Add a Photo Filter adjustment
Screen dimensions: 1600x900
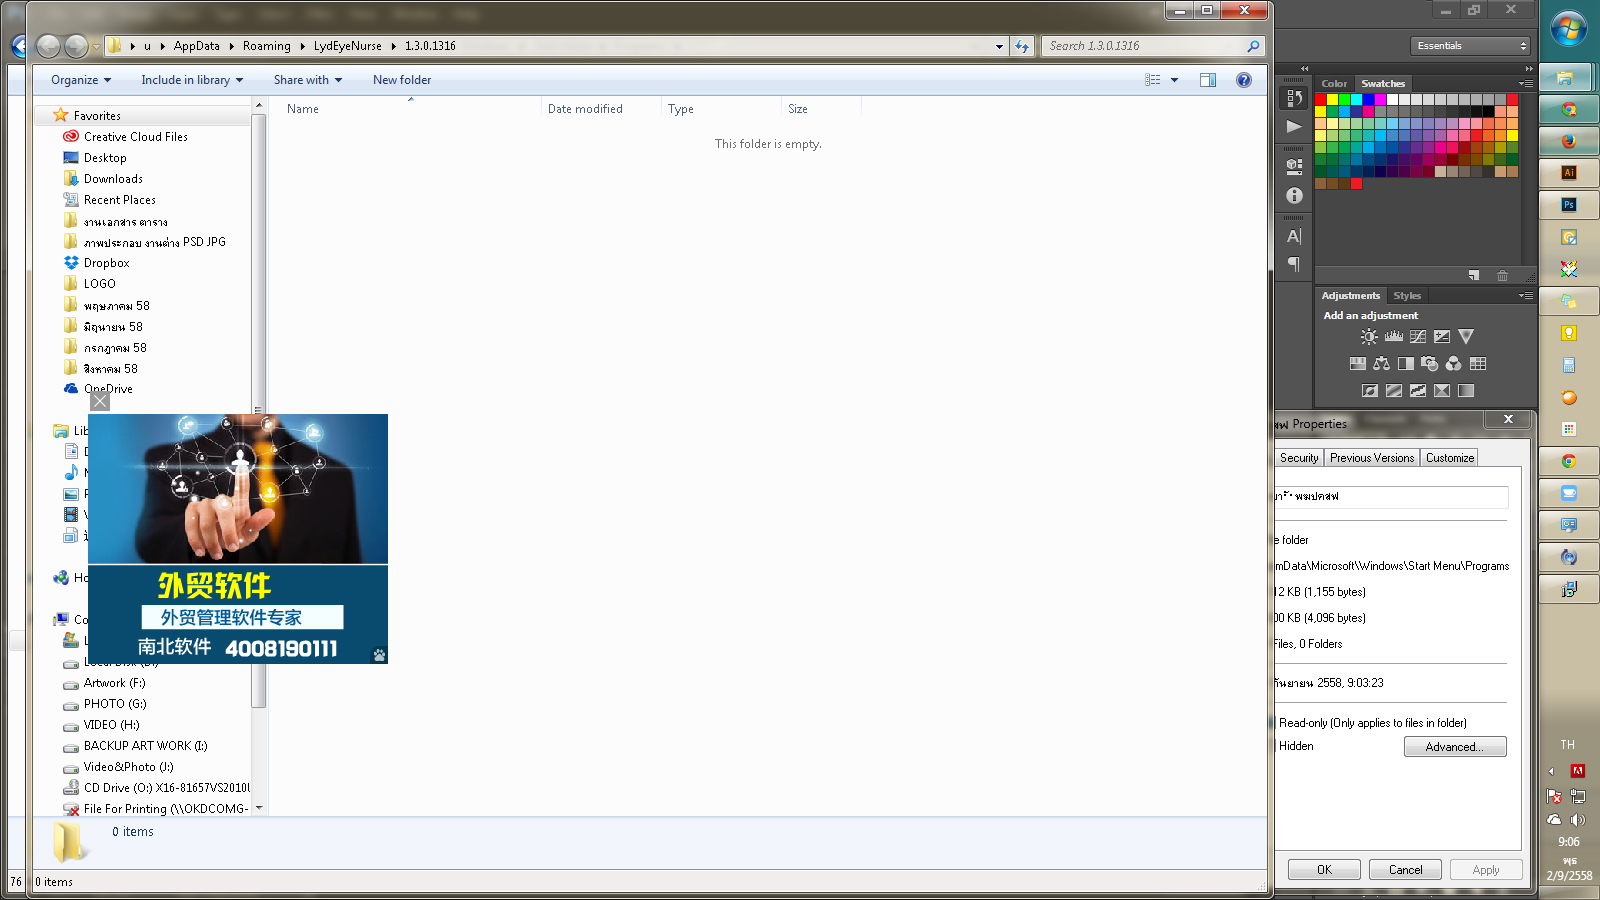pyautogui.click(x=1429, y=364)
